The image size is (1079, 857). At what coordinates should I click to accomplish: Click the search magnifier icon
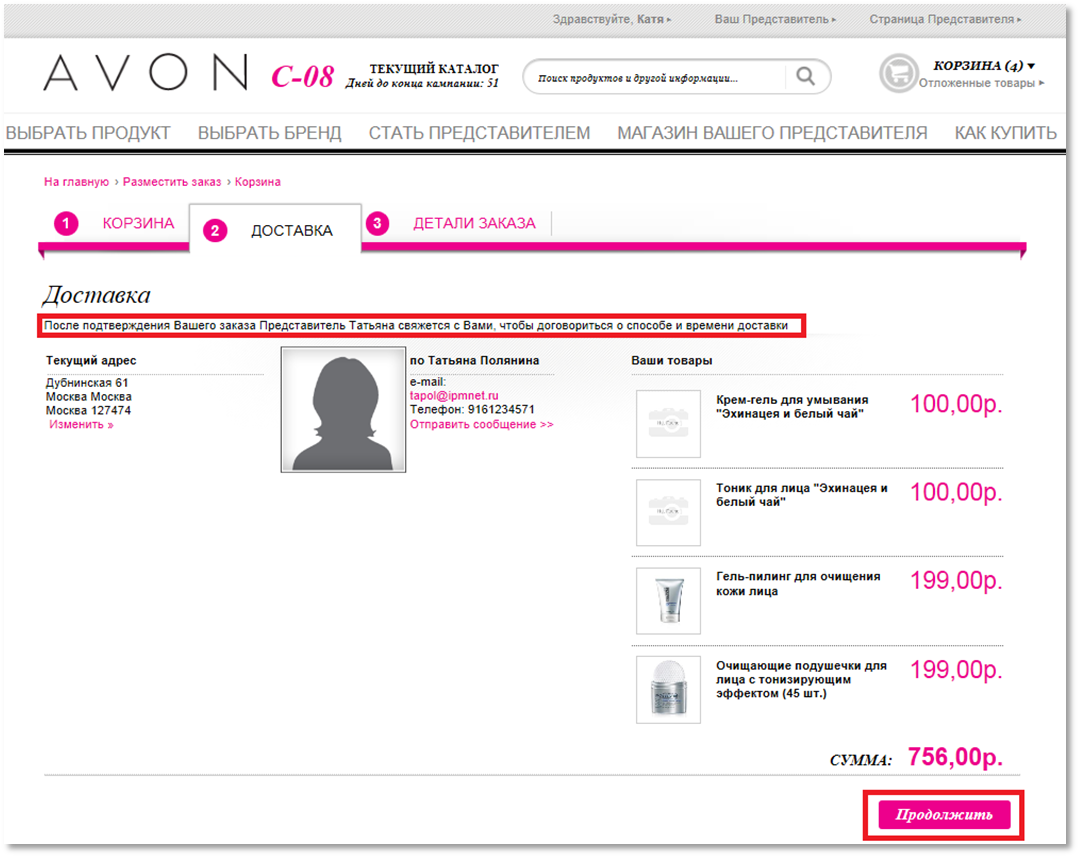(x=805, y=76)
